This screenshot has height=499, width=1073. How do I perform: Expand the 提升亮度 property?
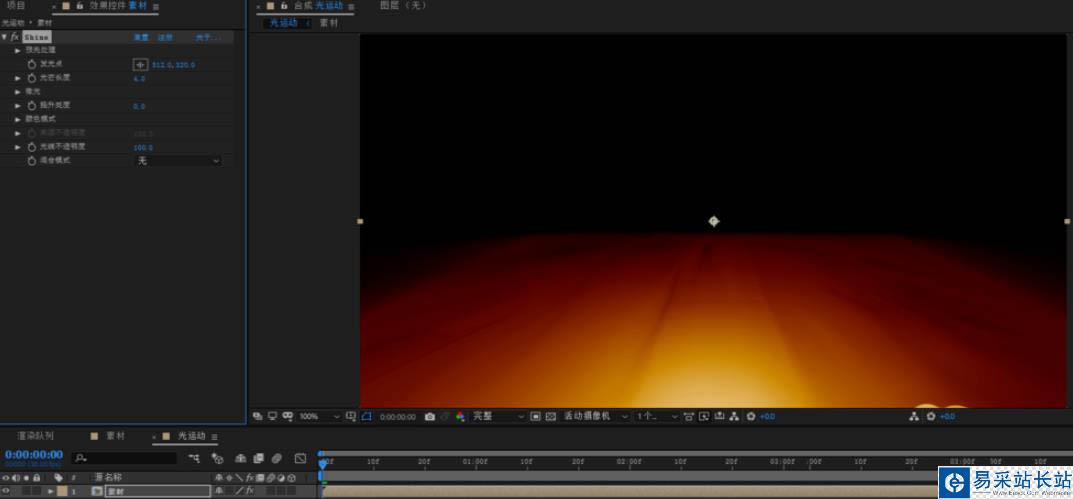[18, 105]
